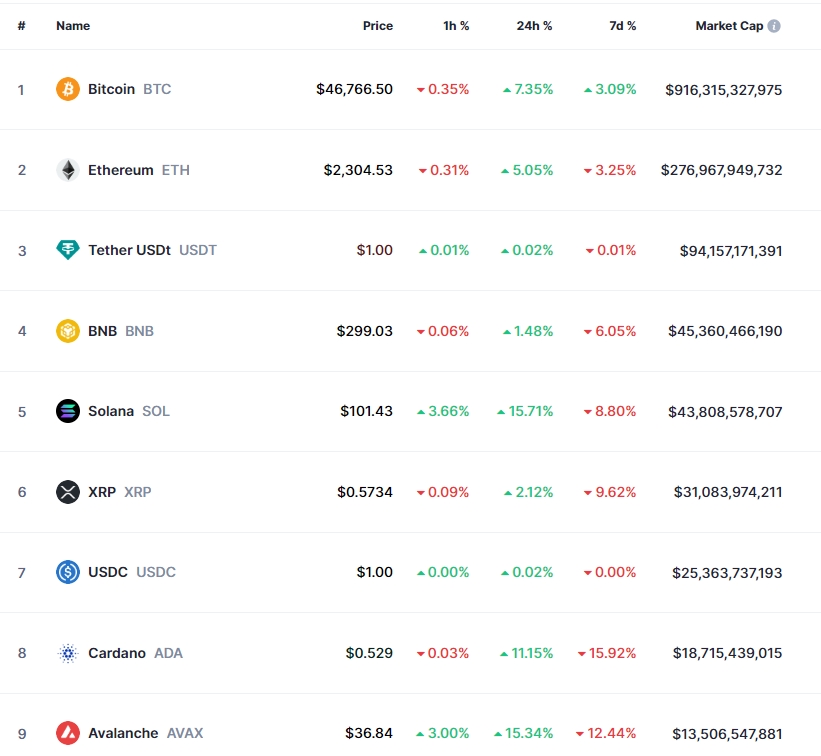Click the yellow BNB logo icon

pos(68,331)
